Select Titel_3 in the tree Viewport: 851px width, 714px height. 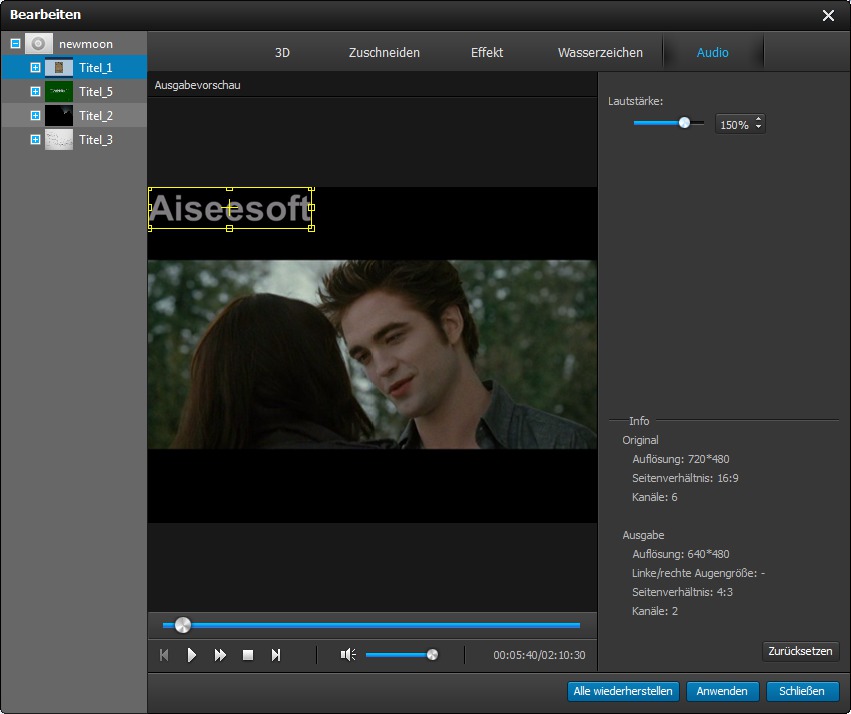coord(96,140)
